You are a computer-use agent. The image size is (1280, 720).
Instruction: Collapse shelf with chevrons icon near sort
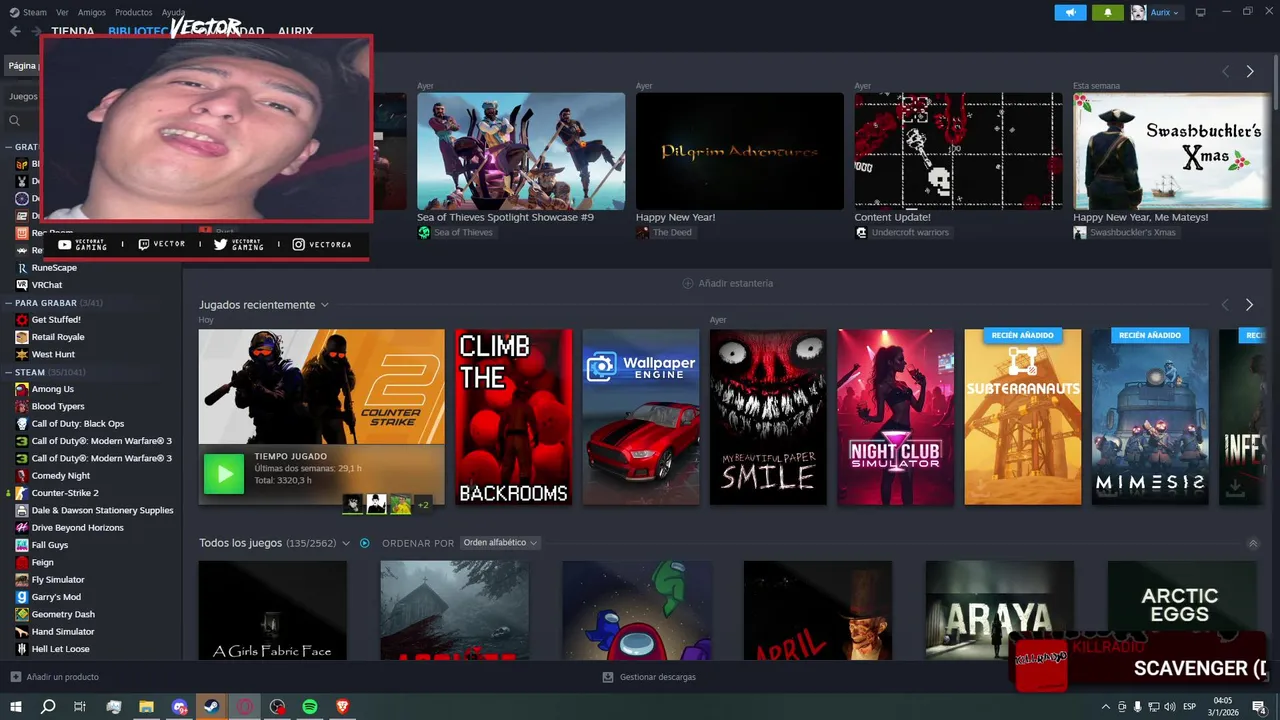(1253, 543)
